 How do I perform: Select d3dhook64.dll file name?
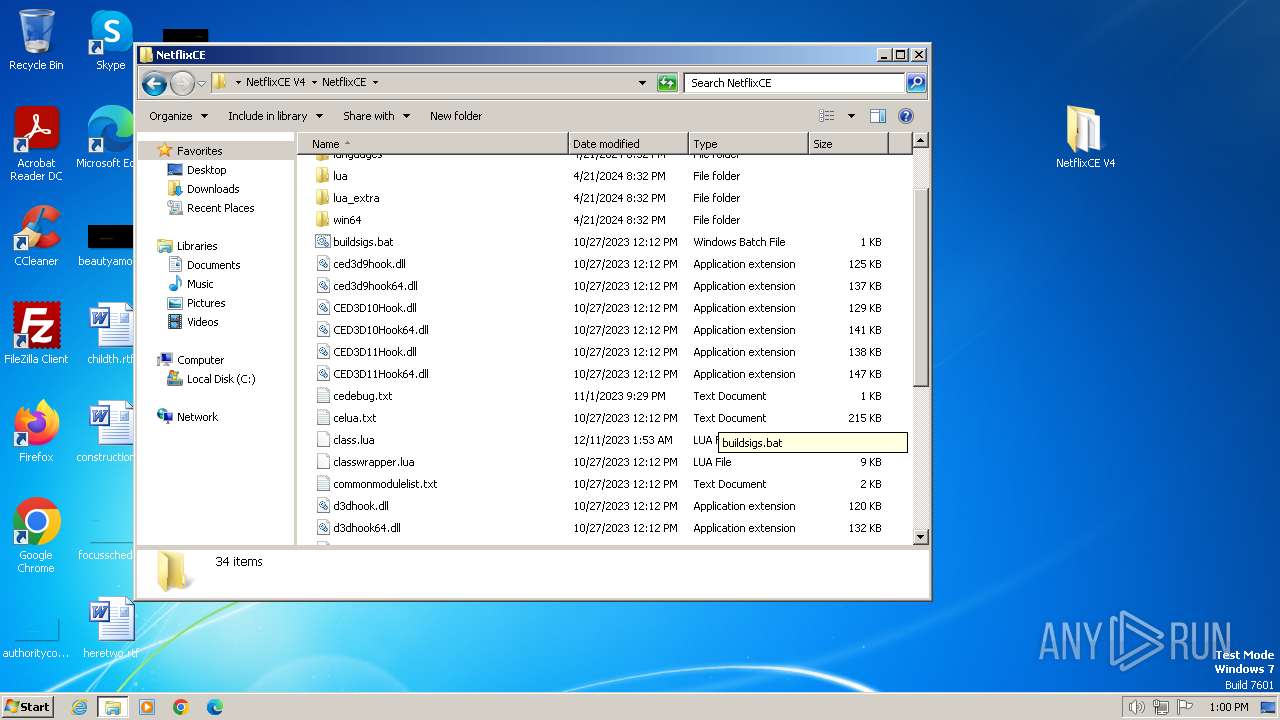click(366, 528)
